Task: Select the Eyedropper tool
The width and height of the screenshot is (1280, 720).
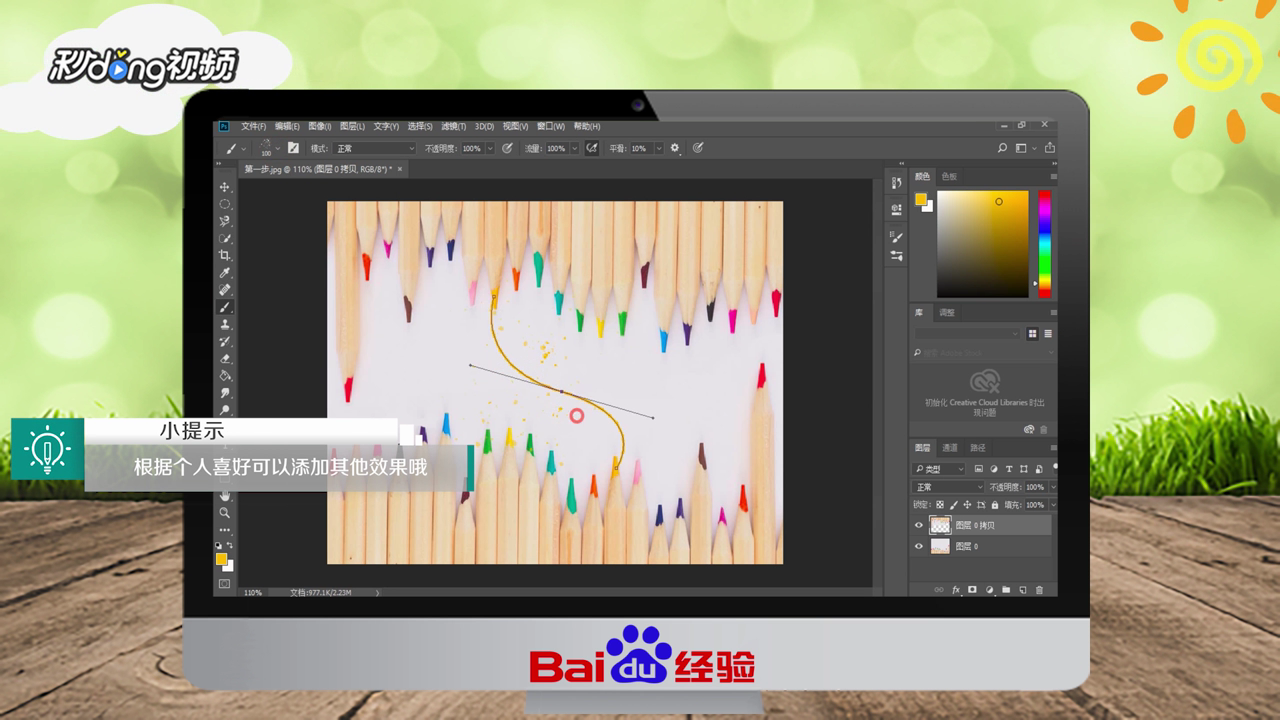Action: tap(225, 273)
